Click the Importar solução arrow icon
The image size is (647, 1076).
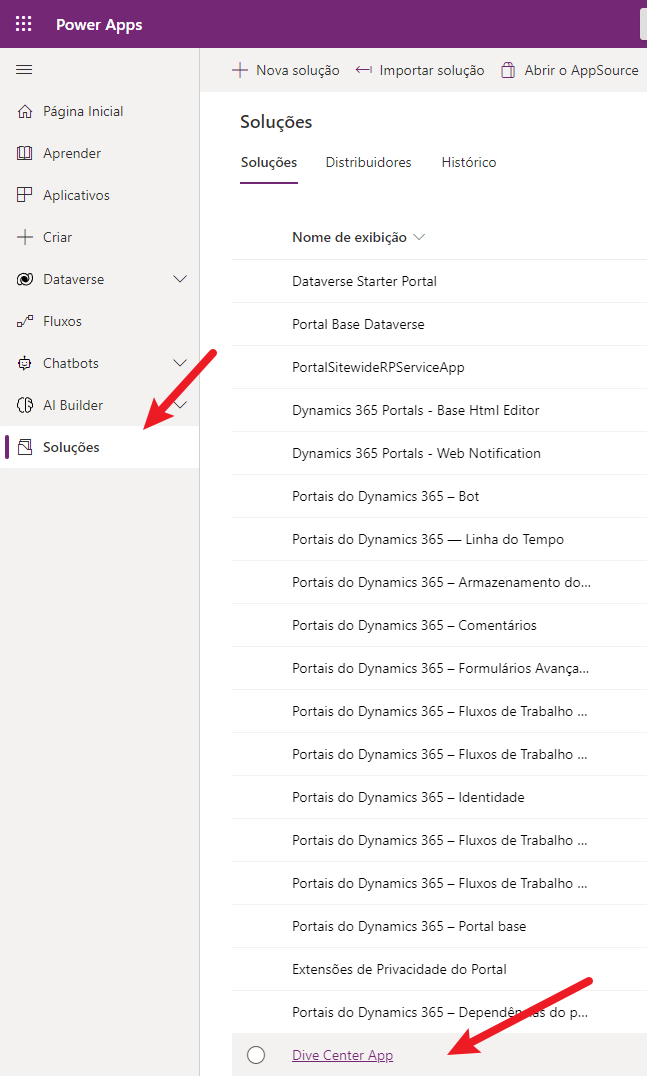pyautogui.click(x=364, y=70)
